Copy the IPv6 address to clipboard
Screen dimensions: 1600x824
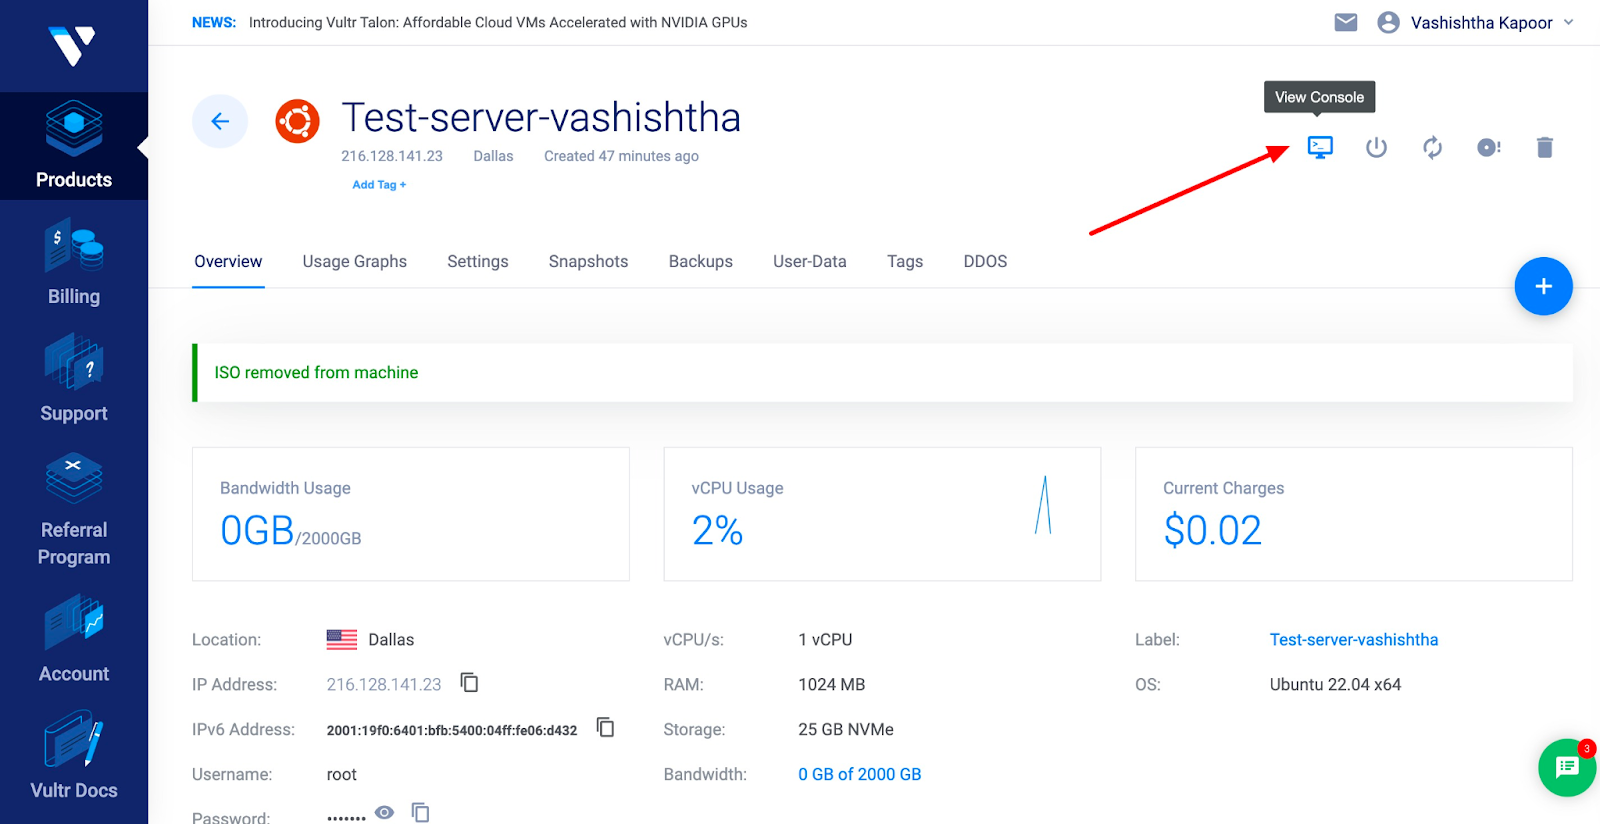(x=605, y=727)
